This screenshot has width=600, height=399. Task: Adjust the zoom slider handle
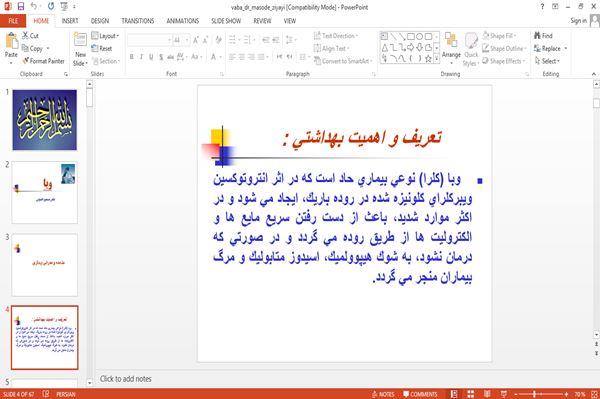(535, 394)
